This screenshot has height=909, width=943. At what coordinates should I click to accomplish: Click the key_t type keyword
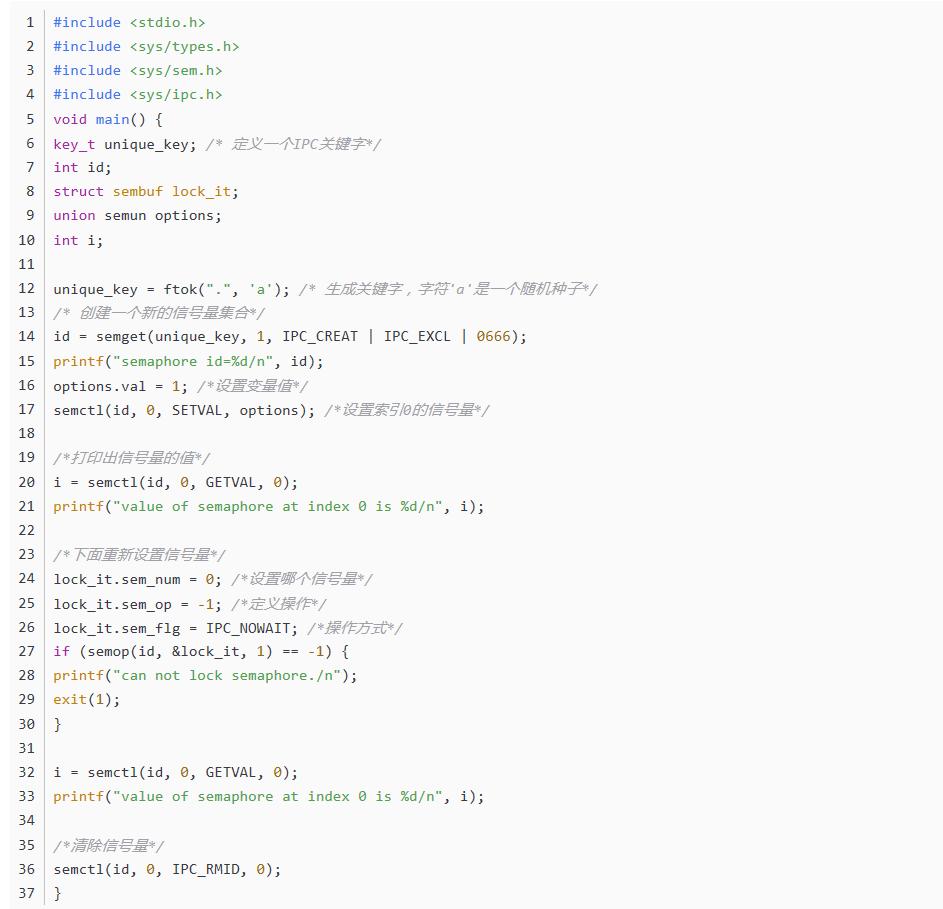tap(74, 144)
